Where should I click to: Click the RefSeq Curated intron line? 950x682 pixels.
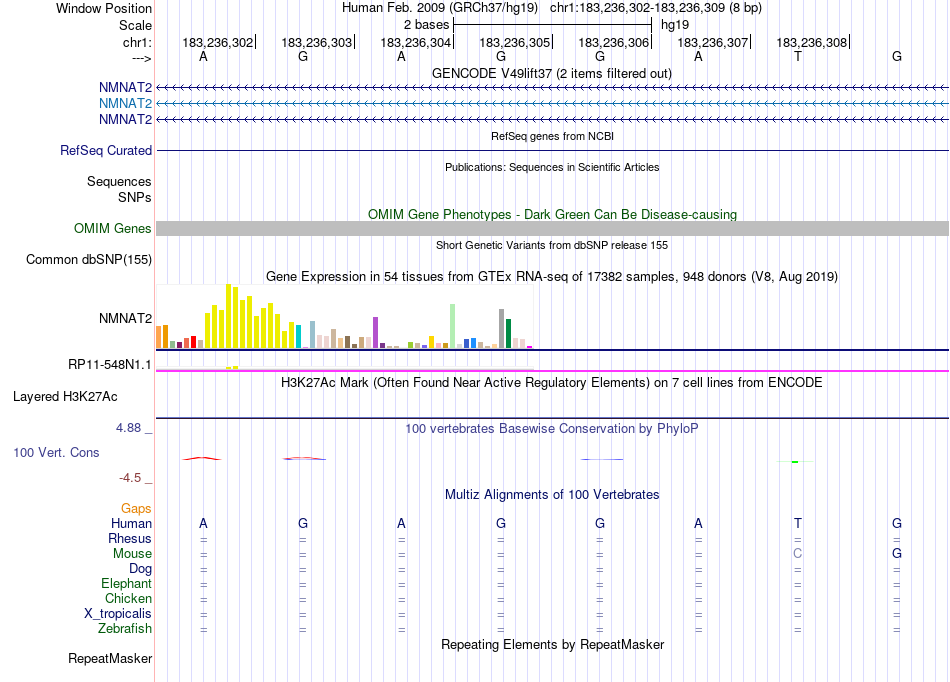click(x=552, y=150)
